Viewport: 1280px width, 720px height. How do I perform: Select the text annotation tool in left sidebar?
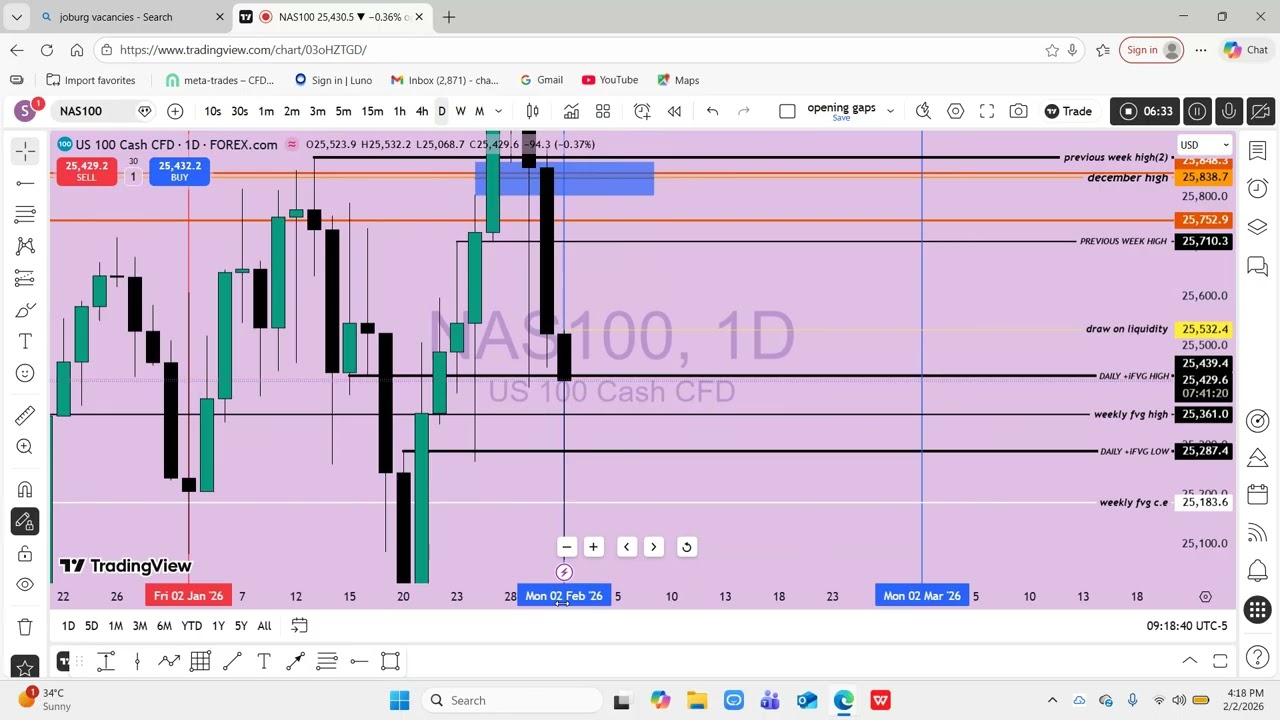click(x=25, y=342)
